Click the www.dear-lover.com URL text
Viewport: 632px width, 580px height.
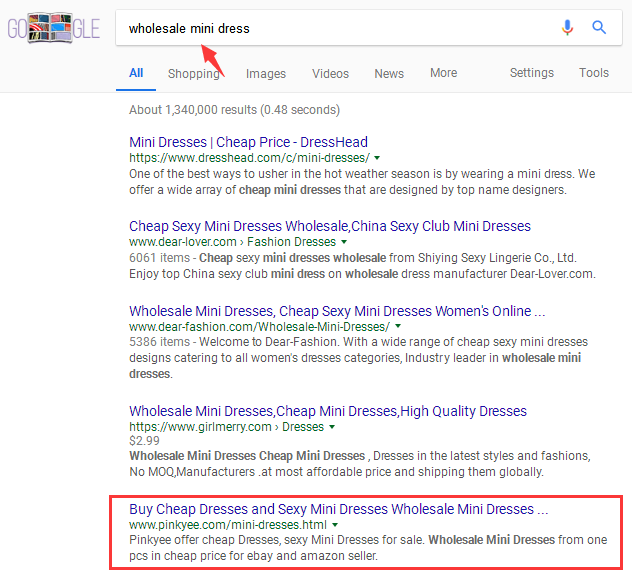183,242
